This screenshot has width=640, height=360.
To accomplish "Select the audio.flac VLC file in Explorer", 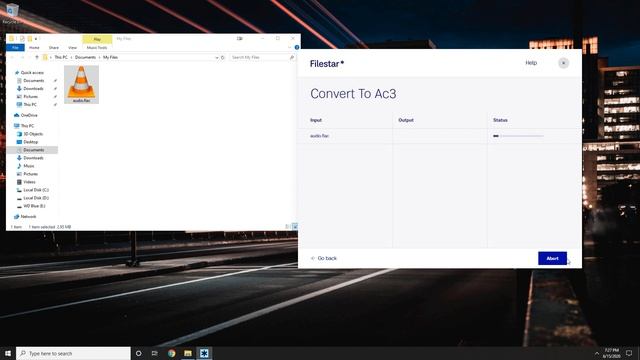I will (x=81, y=84).
